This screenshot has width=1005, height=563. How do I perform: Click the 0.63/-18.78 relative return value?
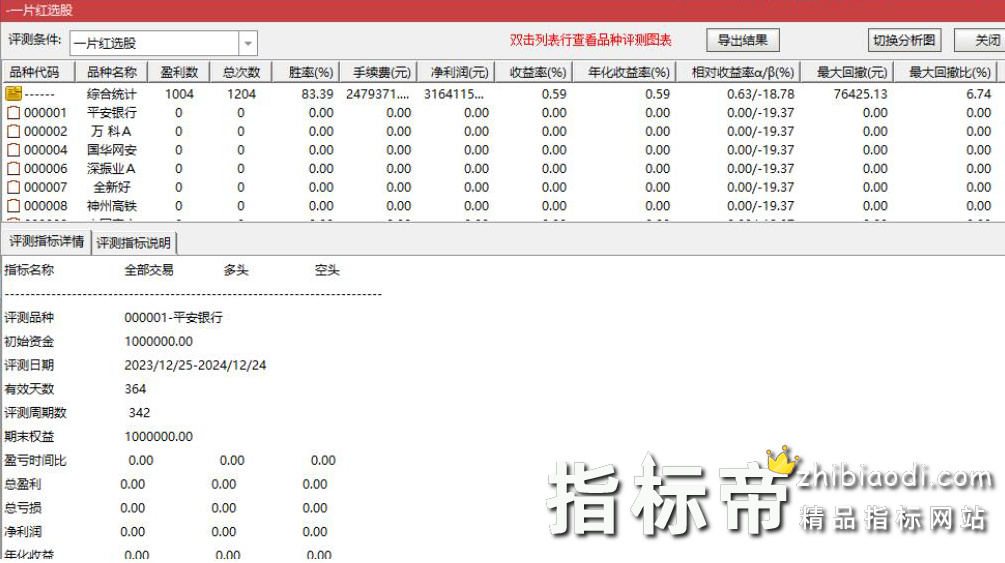pos(760,94)
